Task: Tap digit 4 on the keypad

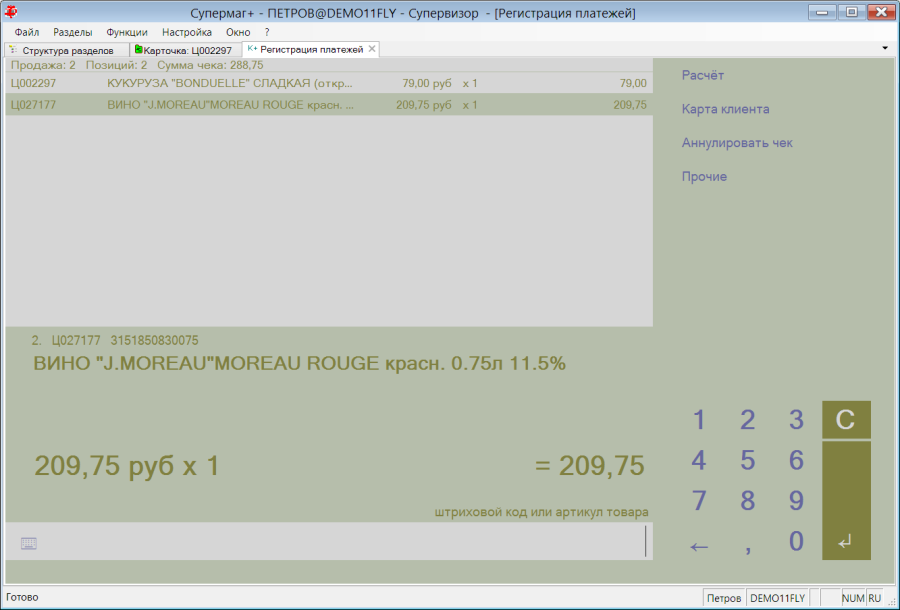Action: [x=699, y=460]
